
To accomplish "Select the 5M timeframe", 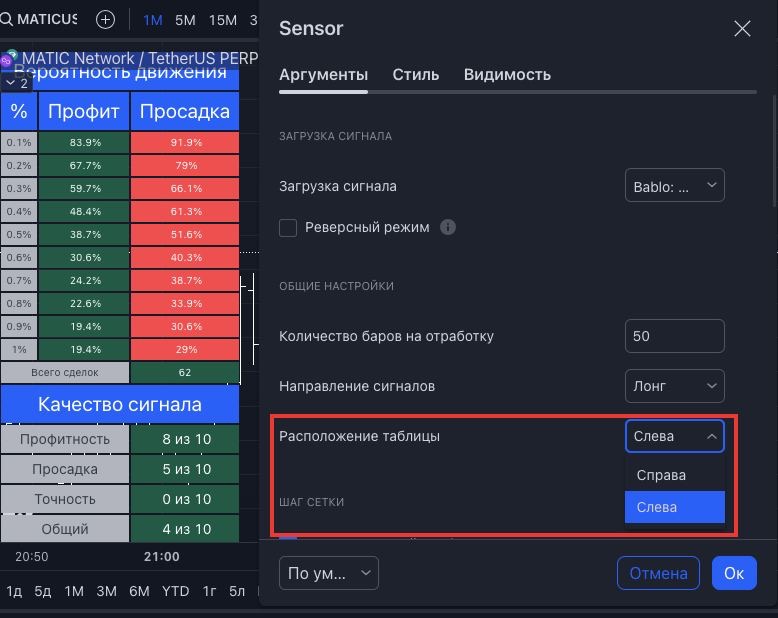I will (185, 20).
